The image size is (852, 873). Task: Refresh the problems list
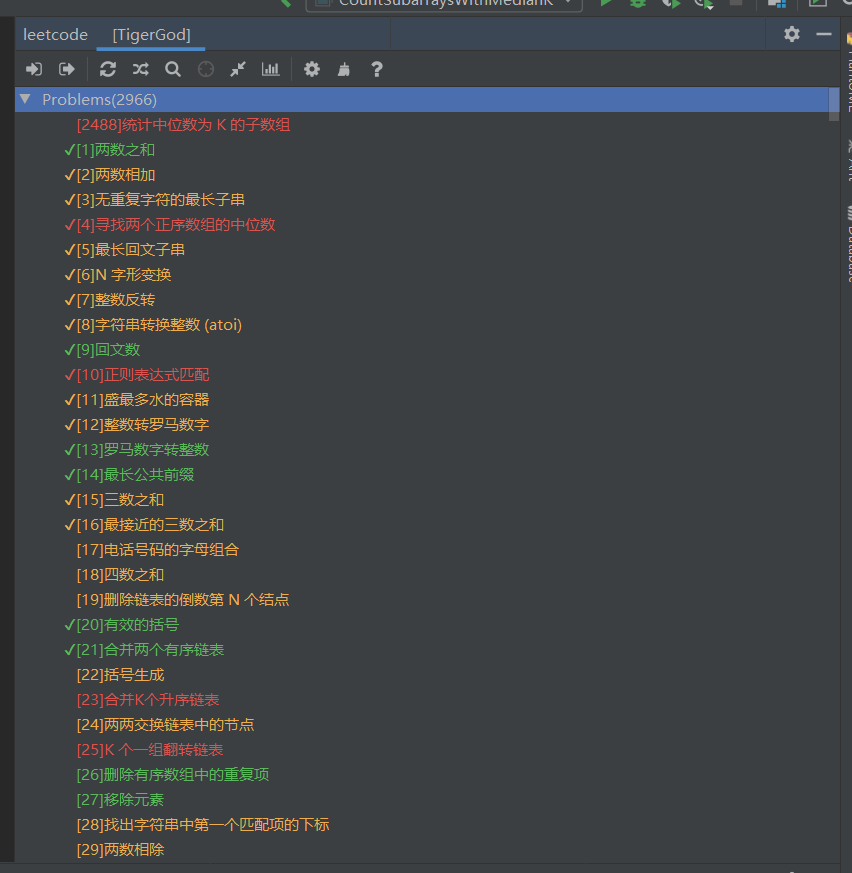click(108, 69)
